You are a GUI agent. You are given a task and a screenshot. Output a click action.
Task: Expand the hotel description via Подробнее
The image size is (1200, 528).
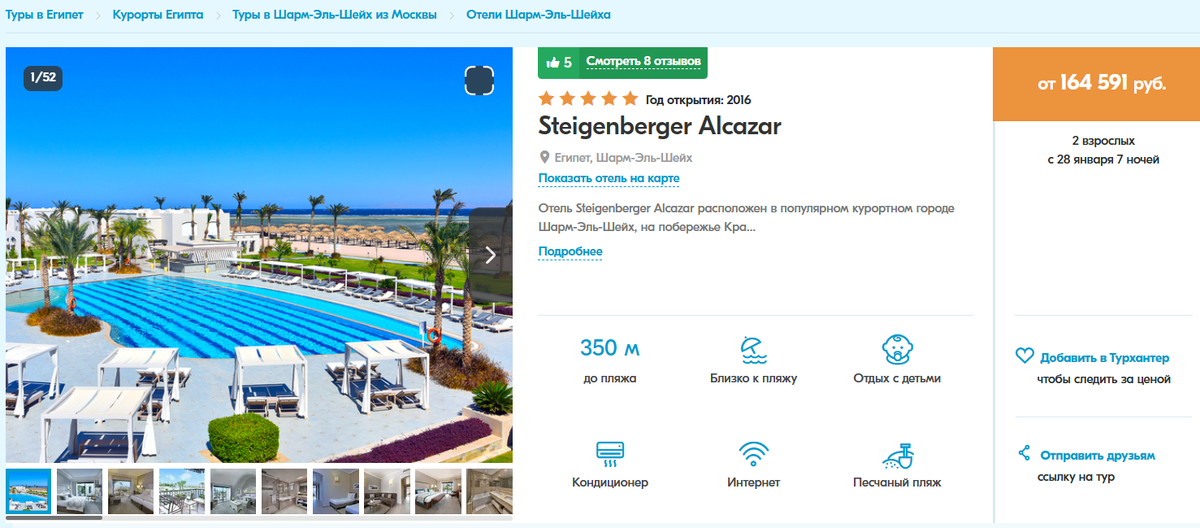[570, 252]
